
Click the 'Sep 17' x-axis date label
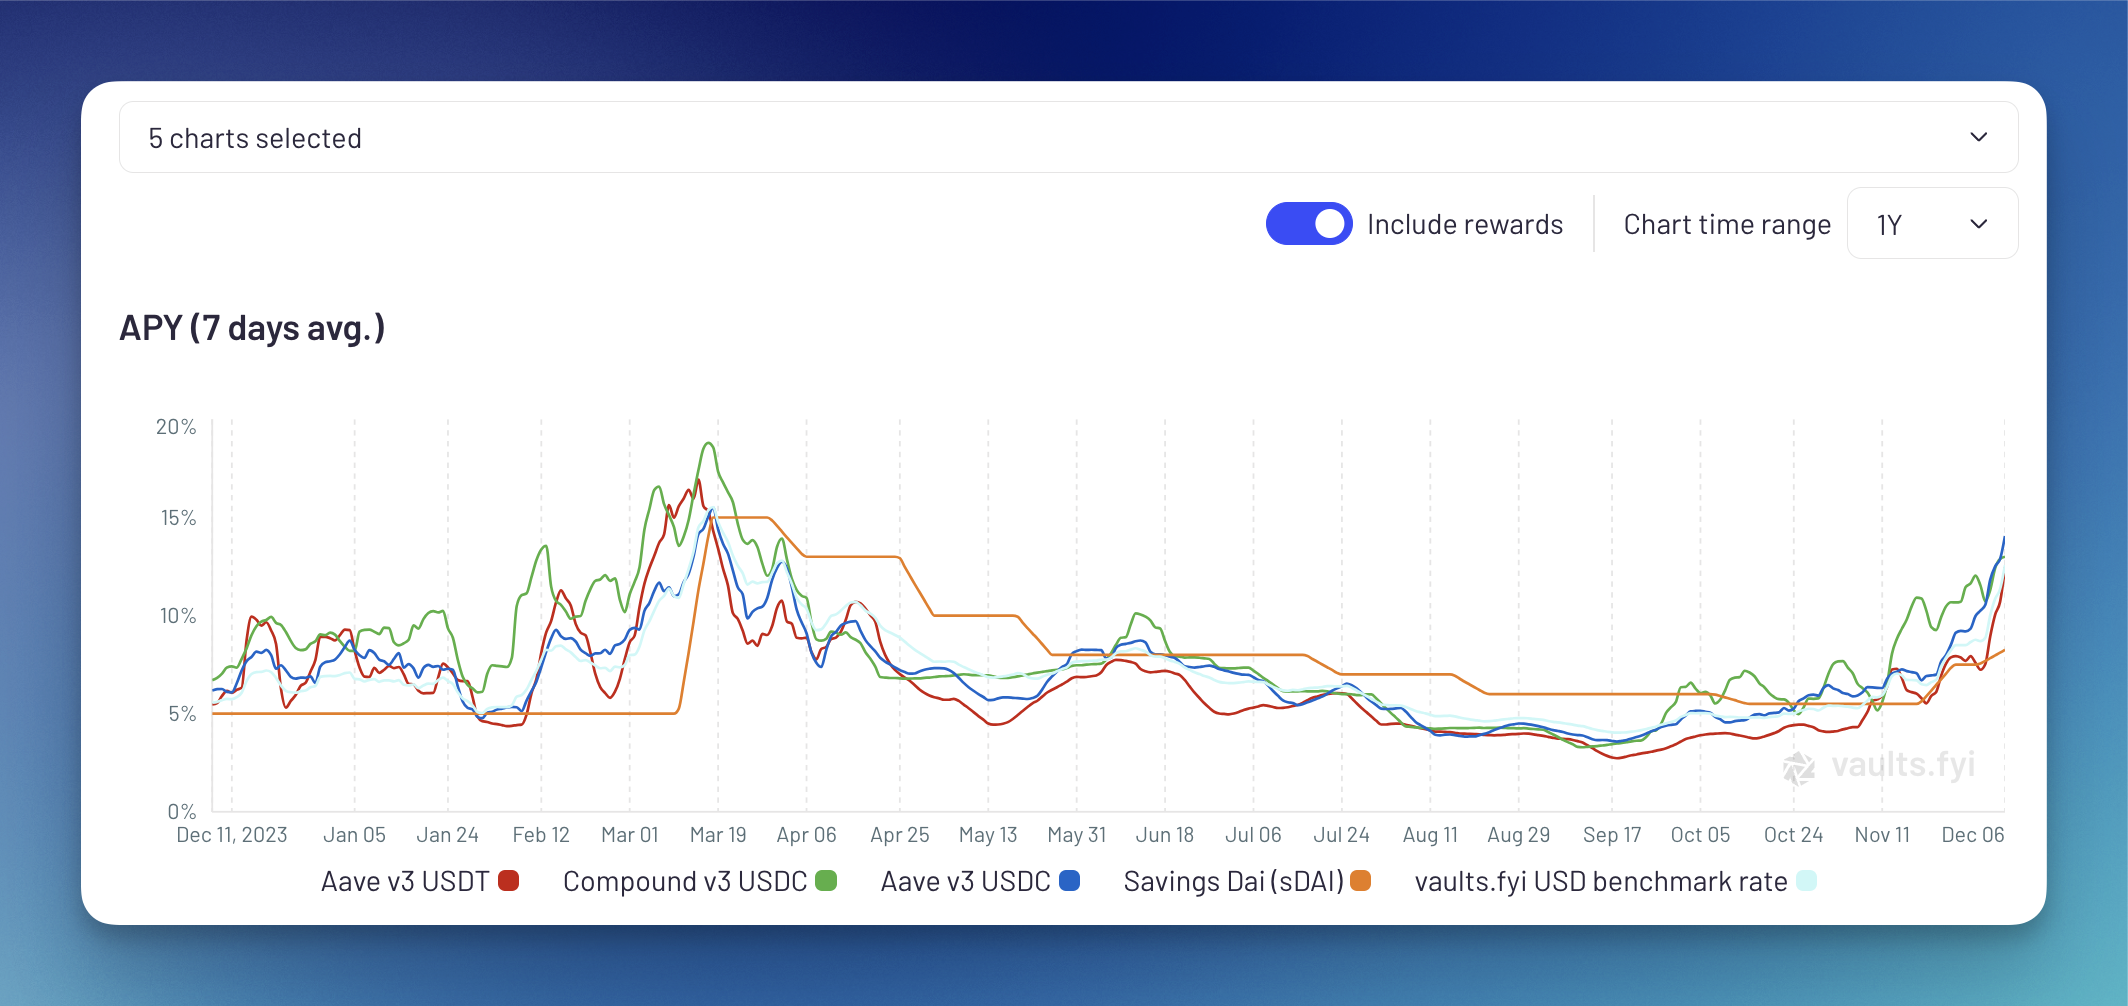pyautogui.click(x=1612, y=834)
